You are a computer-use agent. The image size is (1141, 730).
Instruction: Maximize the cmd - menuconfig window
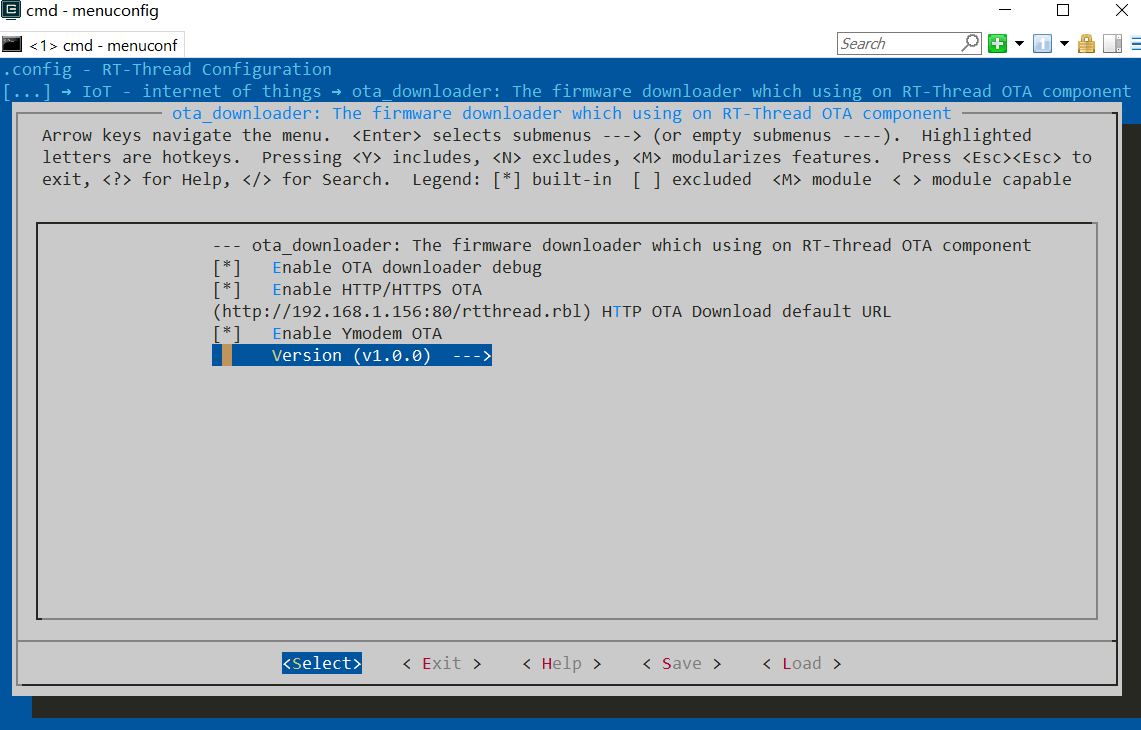coord(1062,10)
